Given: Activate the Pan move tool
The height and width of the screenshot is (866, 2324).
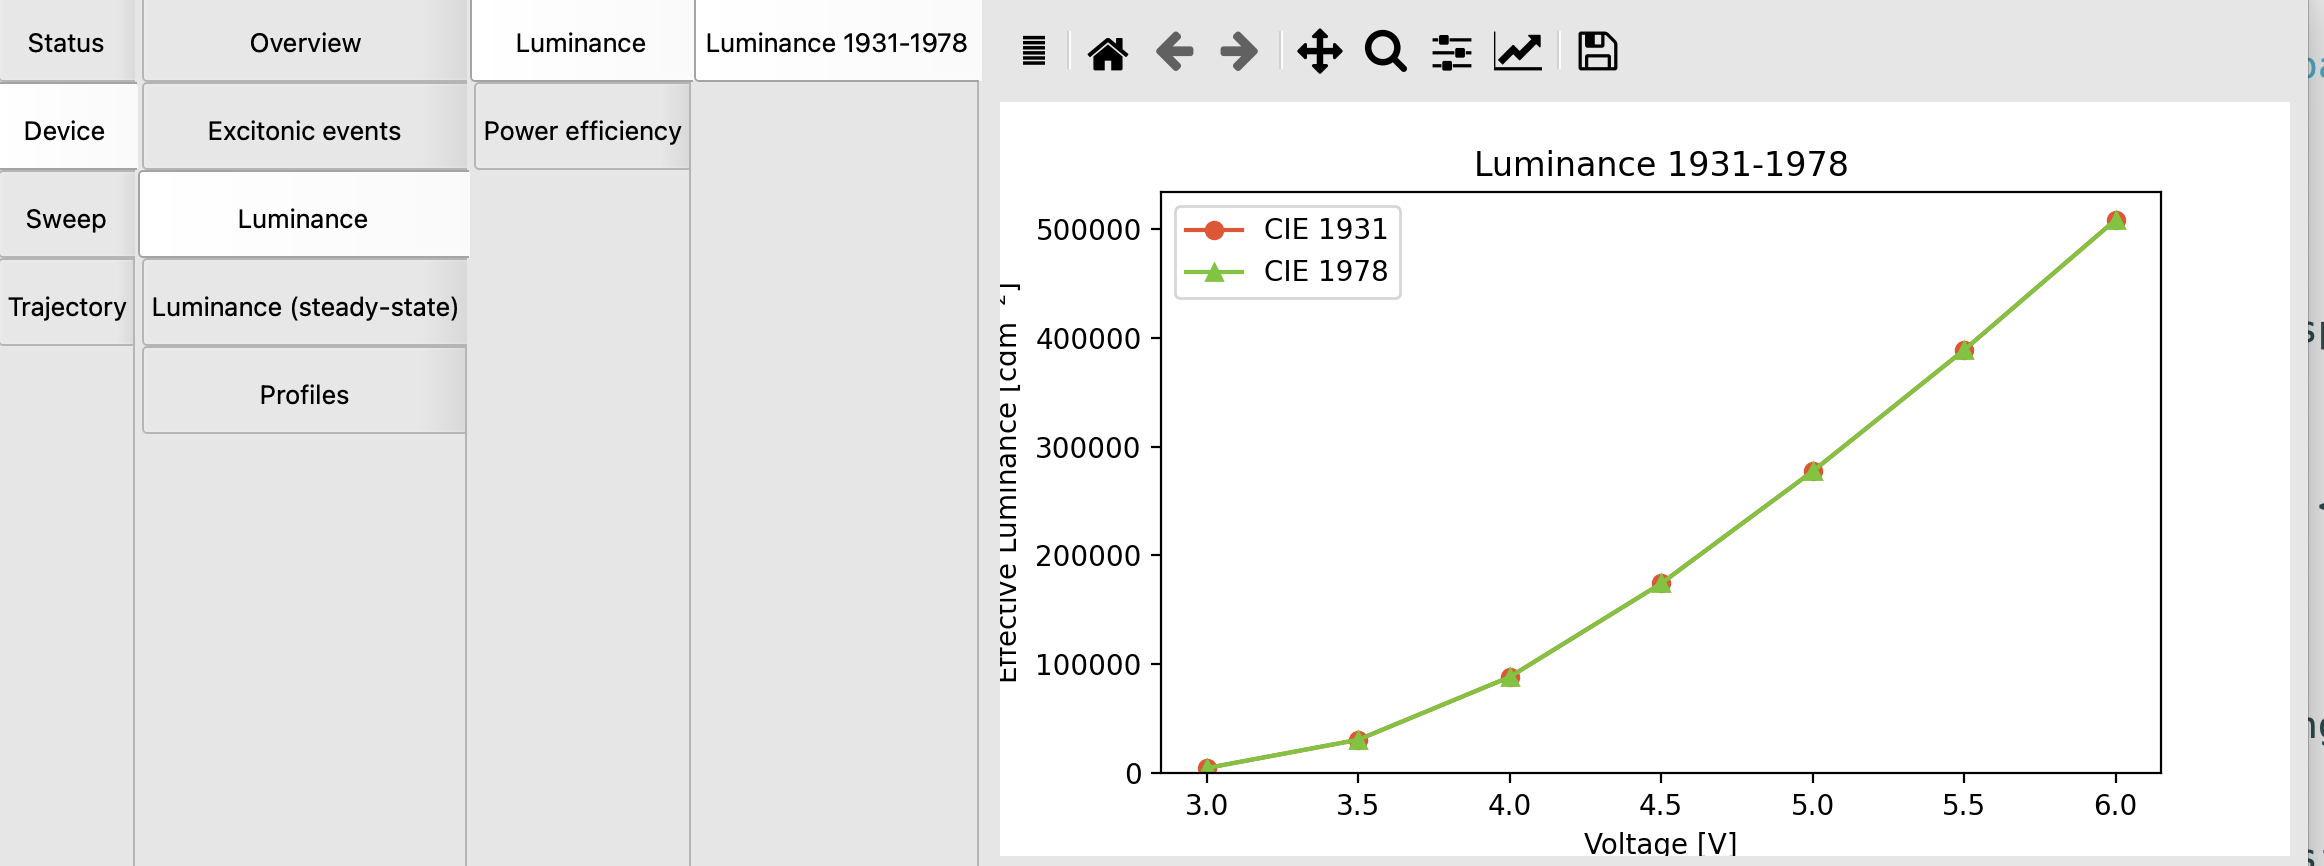Looking at the screenshot, I should pos(1319,52).
